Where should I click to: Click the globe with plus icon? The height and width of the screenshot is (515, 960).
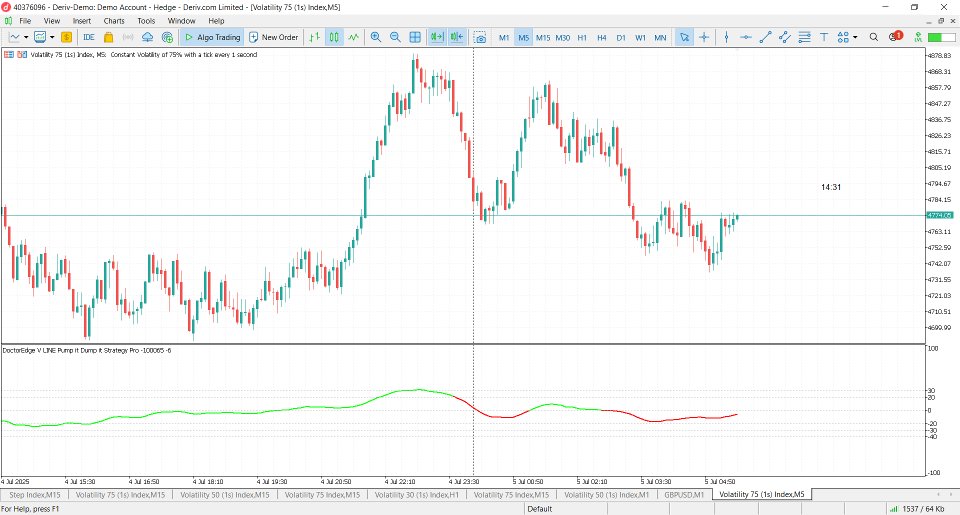pos(167,37)
